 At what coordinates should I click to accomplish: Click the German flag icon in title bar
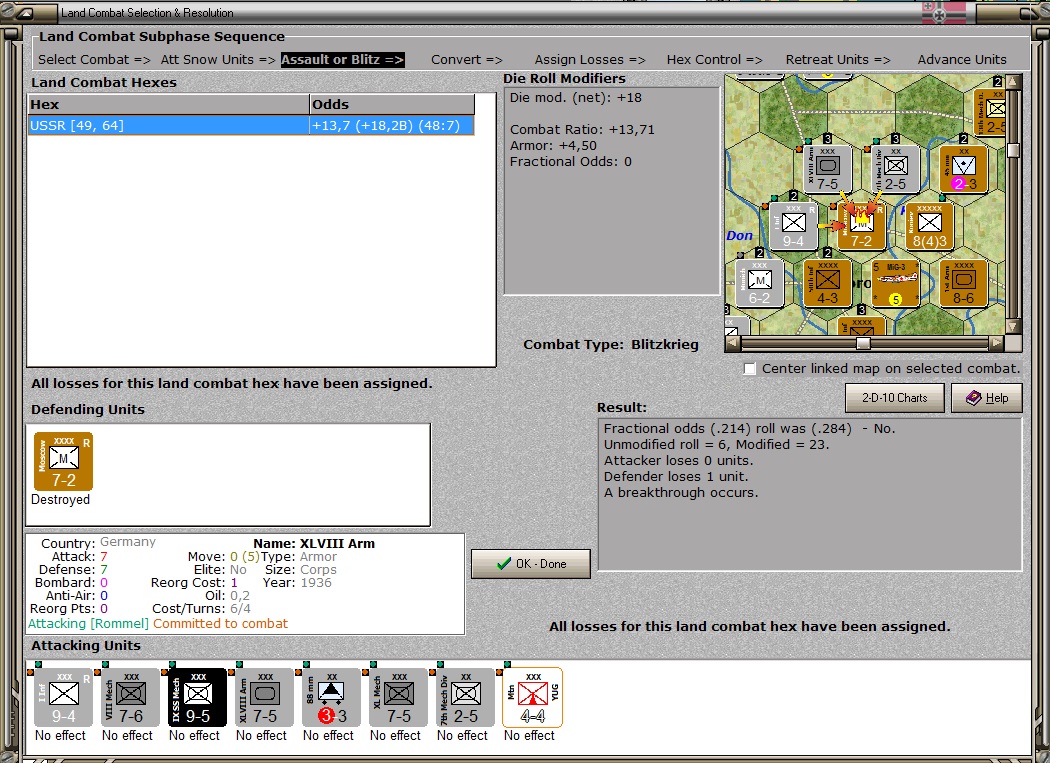click(x=944, y=12)
